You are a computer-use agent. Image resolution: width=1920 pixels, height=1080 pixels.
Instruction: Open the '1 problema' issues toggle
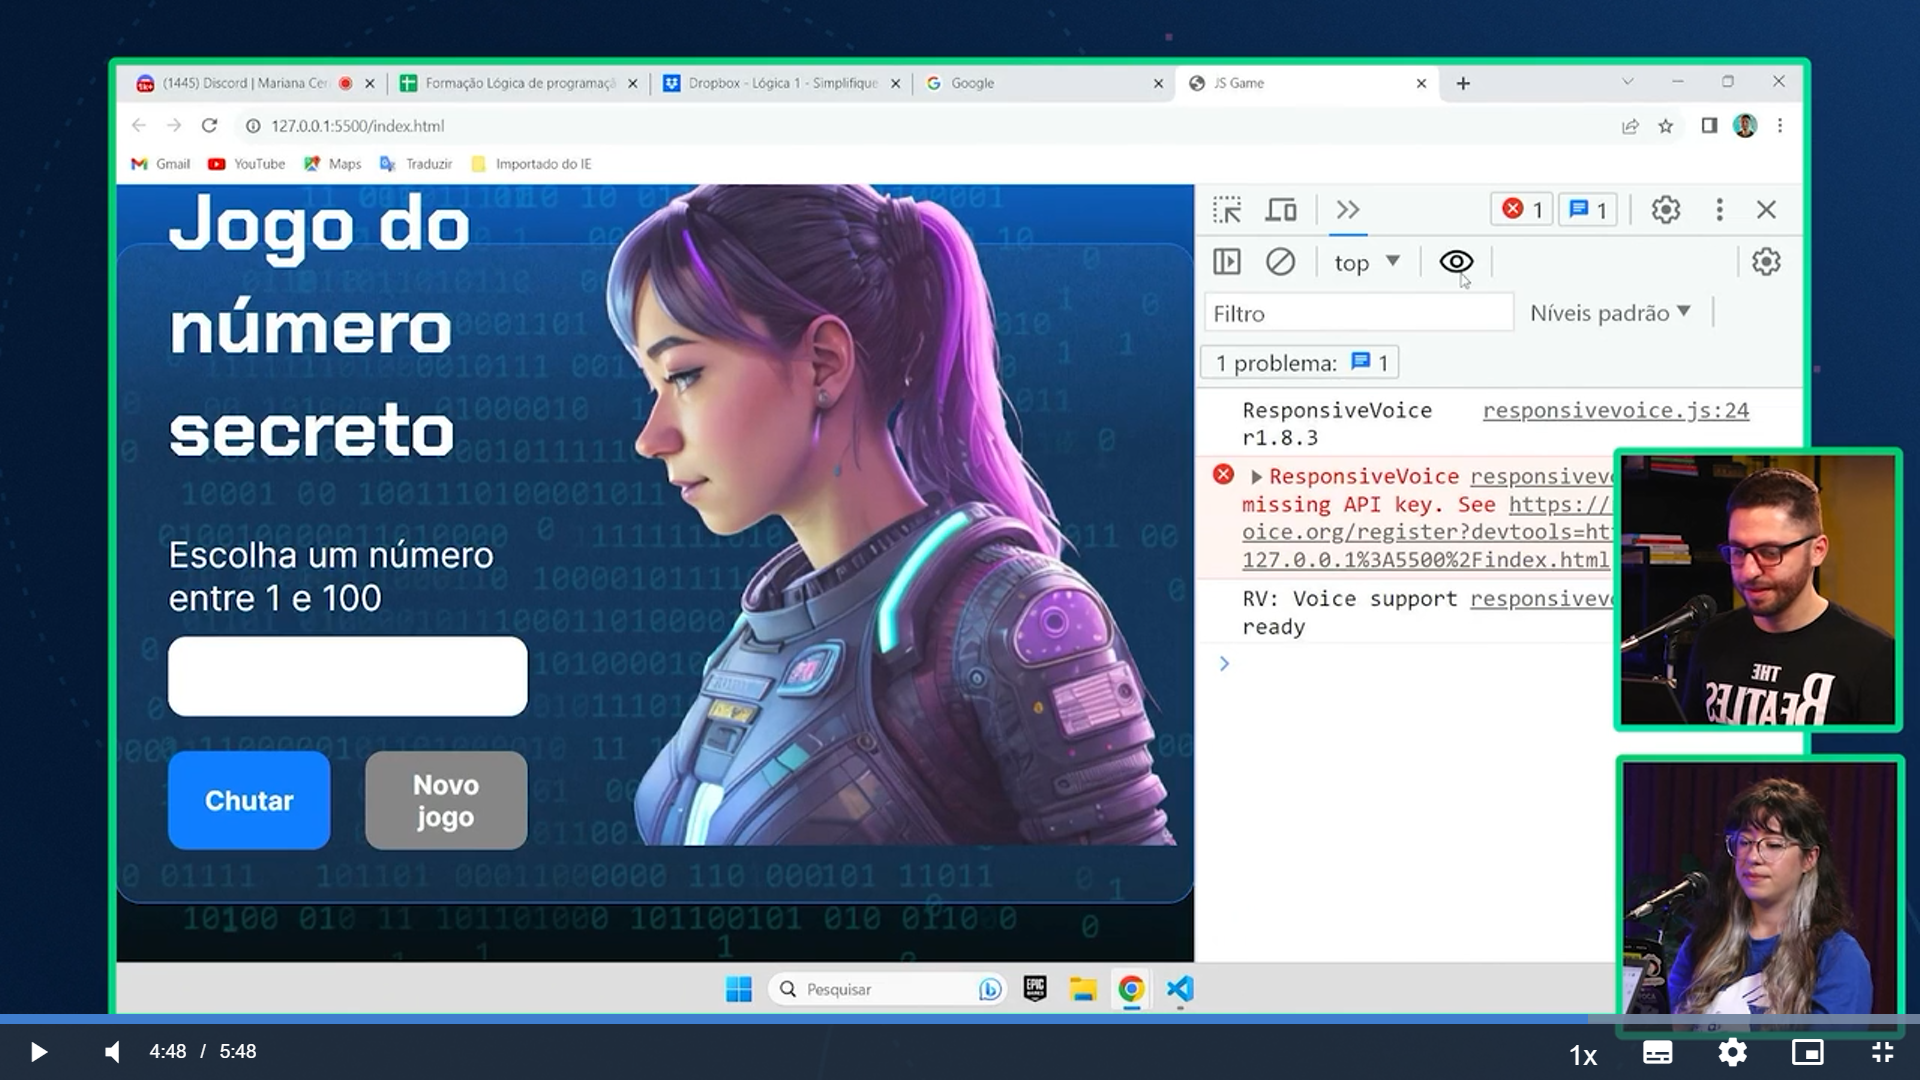pyautogui.click(x=1298, y=362)
